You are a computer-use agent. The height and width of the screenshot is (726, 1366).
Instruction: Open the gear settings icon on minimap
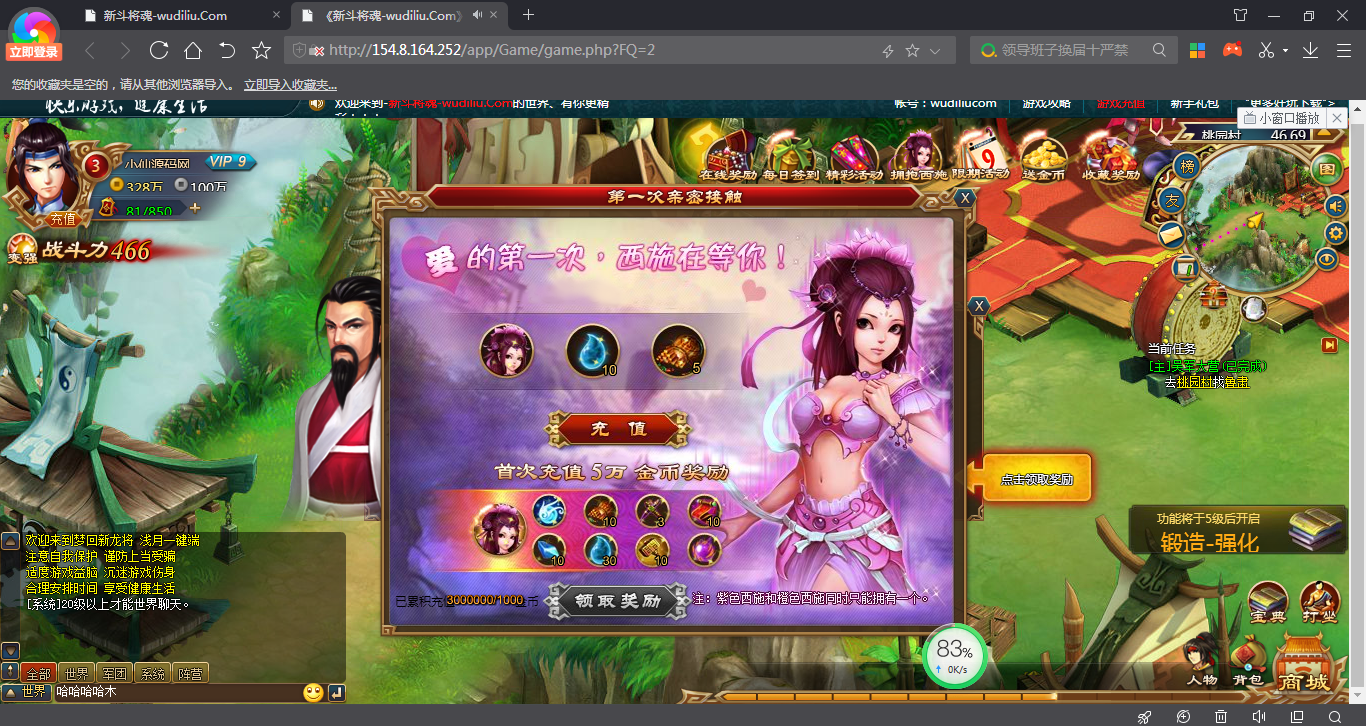[x=1336, y=233]
